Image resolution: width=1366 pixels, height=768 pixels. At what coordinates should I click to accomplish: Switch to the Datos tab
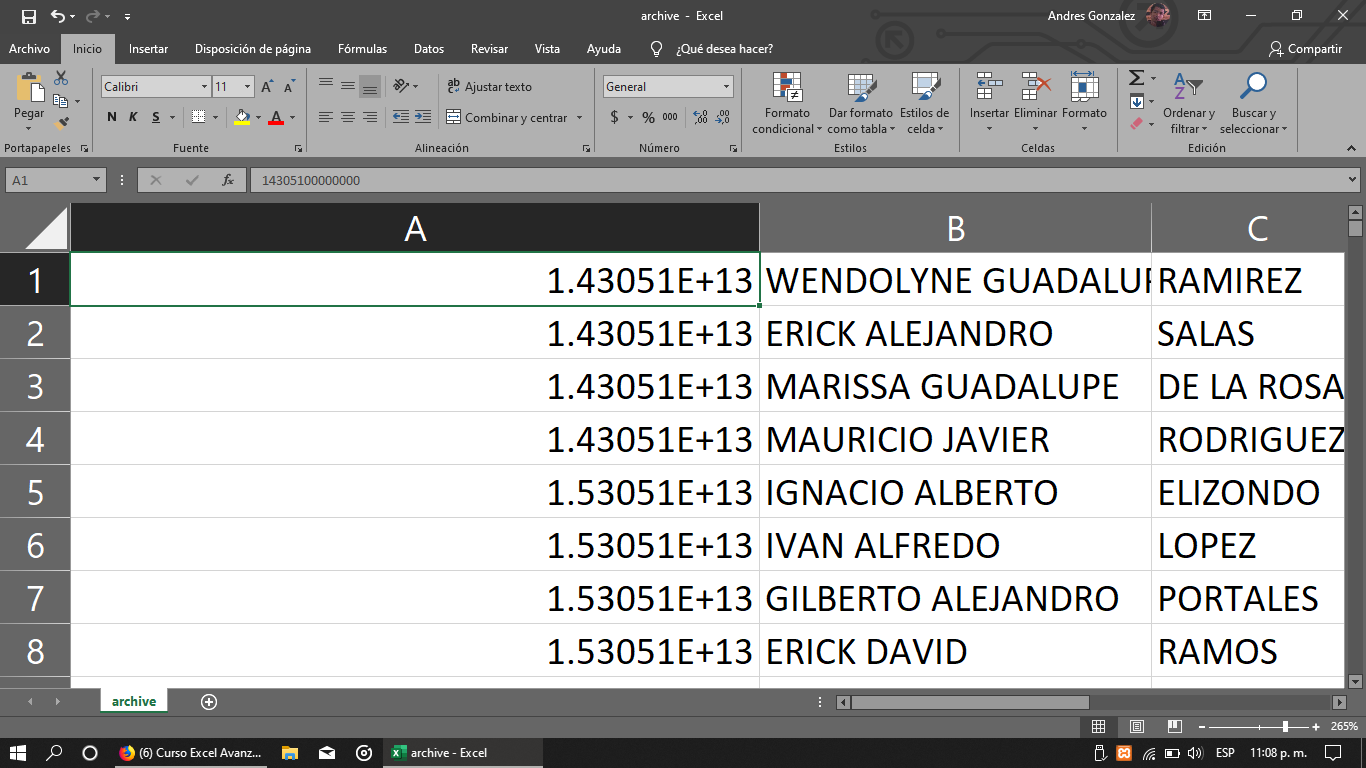(429, 48)
